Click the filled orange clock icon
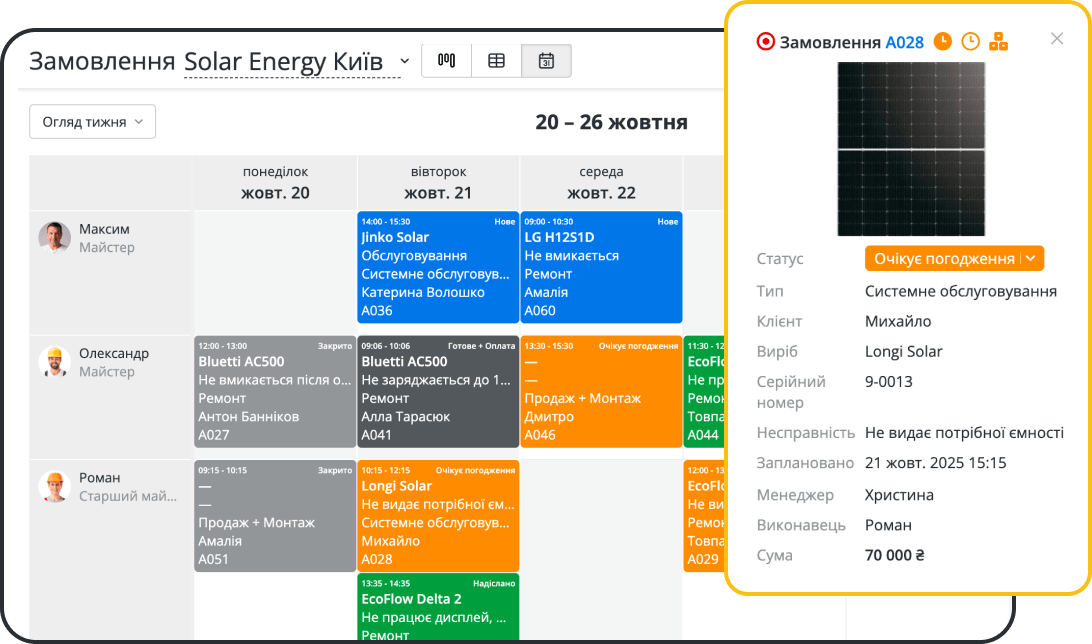Image resolution: width=1092 pixels, height=644 pixels. pyautogui.click(x=942, y=42)
